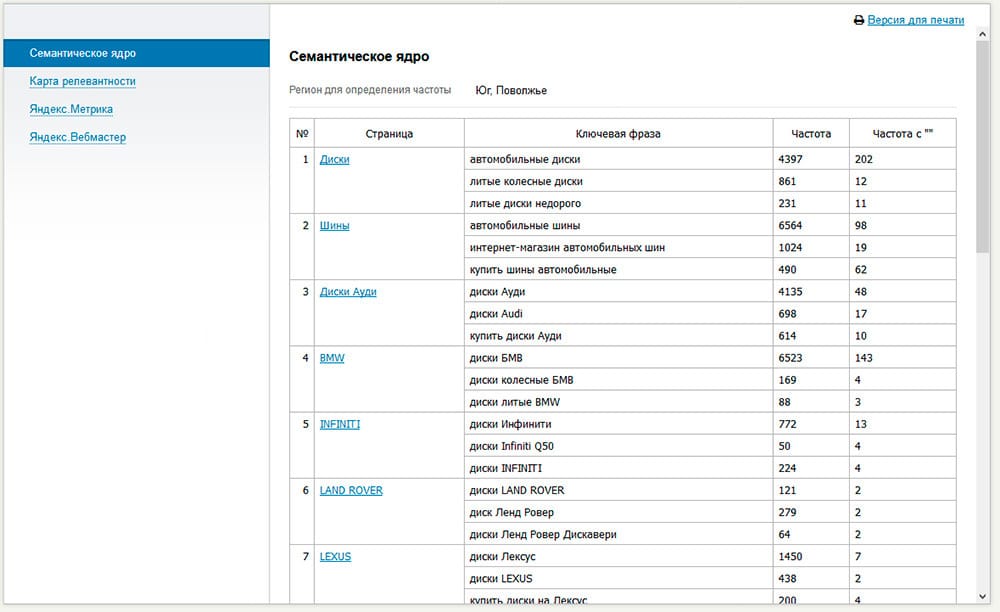
Task: Select Семантическое ядро in the sidebar
Action: (83, 53)
